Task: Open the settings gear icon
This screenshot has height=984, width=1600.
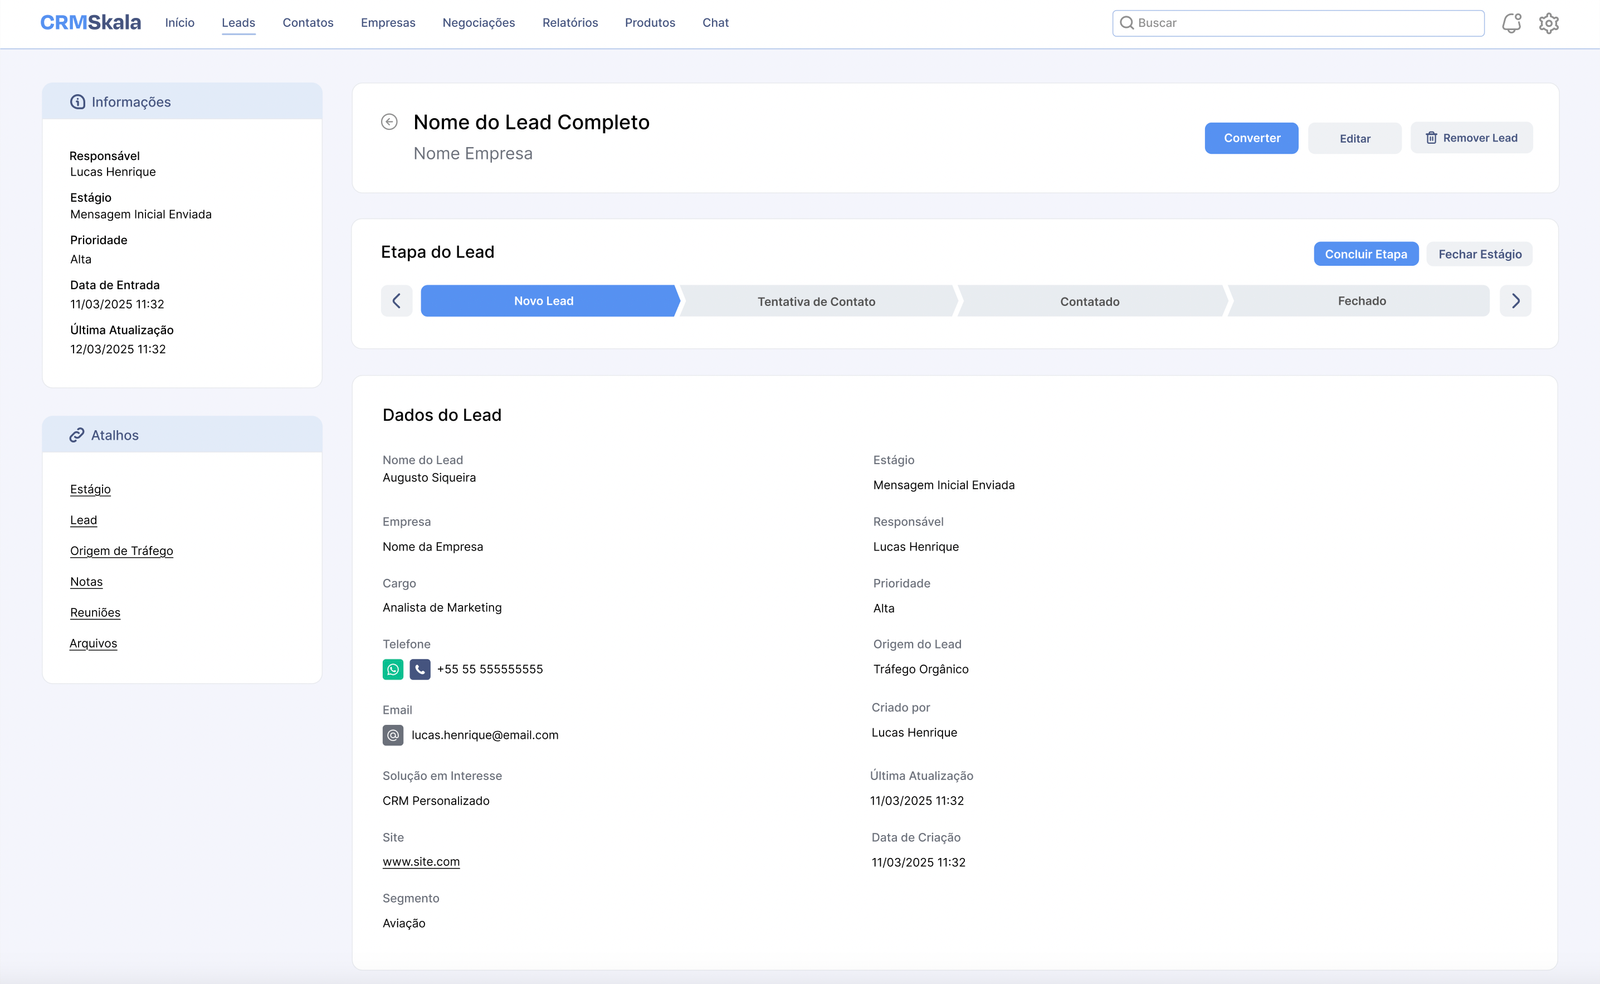Action: point(1549,23)
